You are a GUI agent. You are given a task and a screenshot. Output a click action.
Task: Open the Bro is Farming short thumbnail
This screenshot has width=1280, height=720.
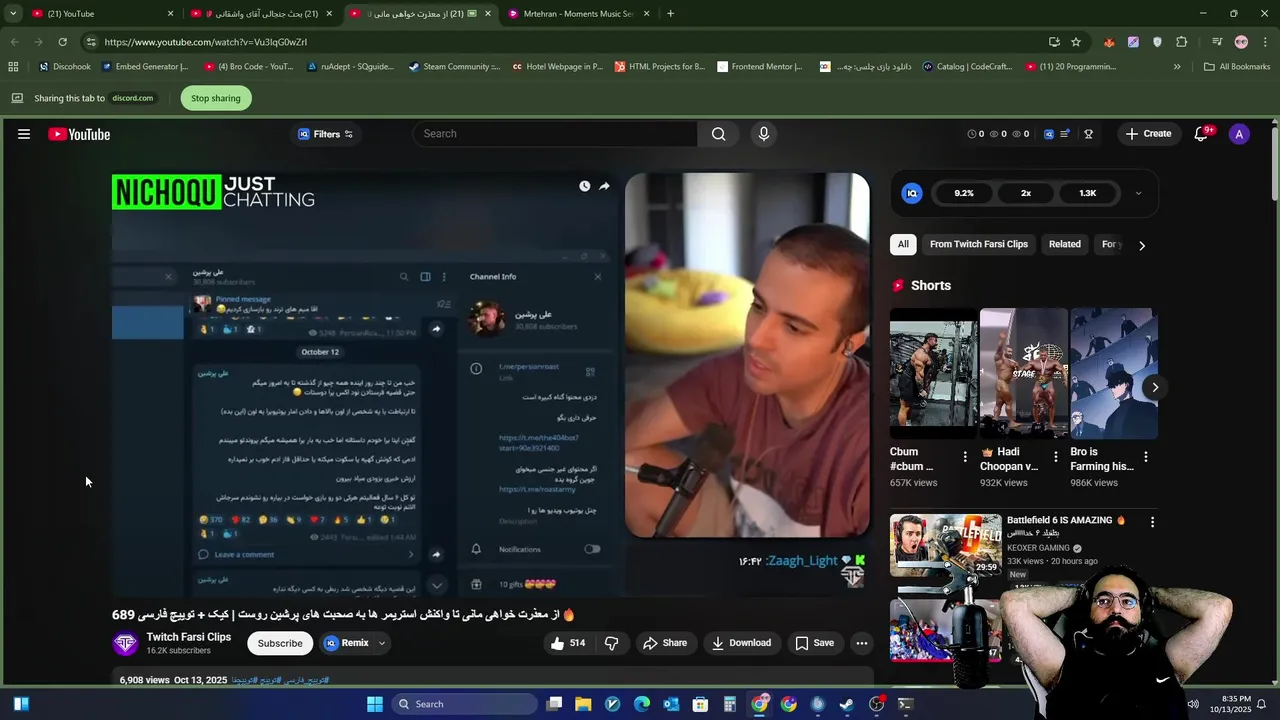[1114, 373]
